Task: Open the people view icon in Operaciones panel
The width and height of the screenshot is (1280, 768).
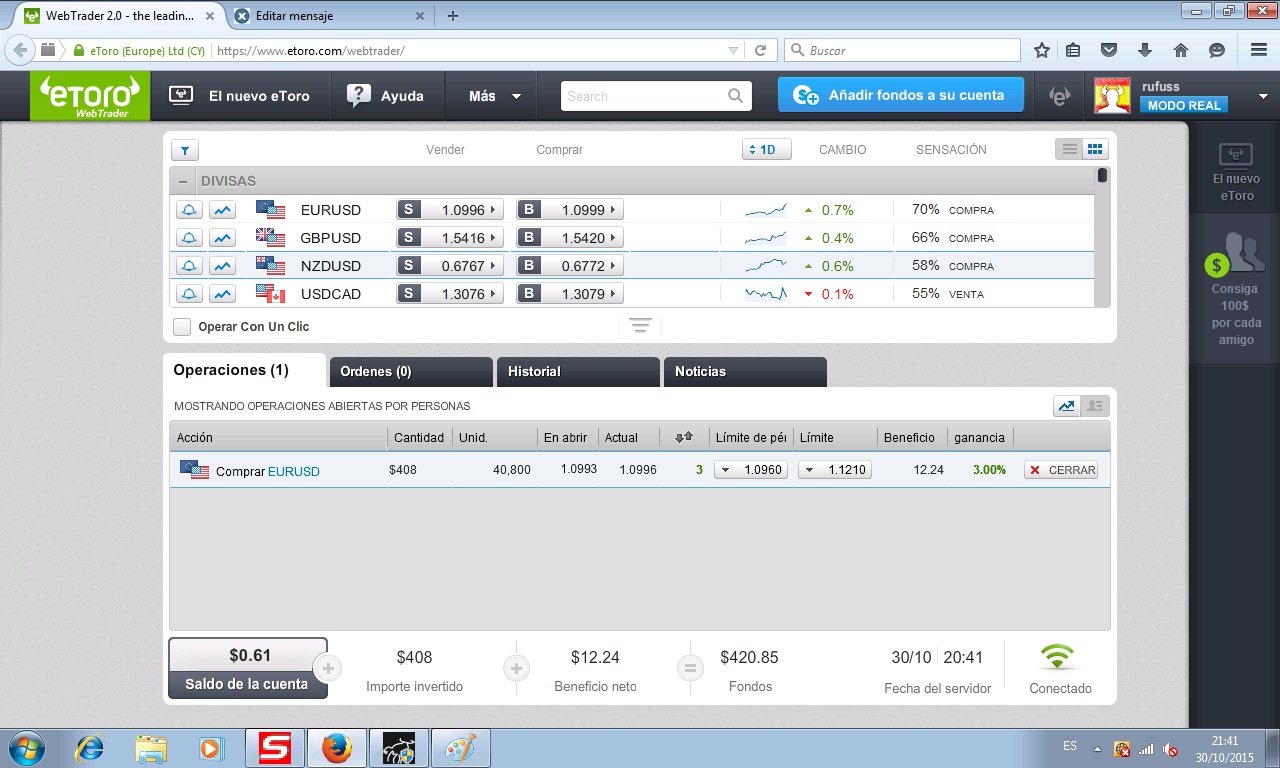Action: (x=1095, y=406)
